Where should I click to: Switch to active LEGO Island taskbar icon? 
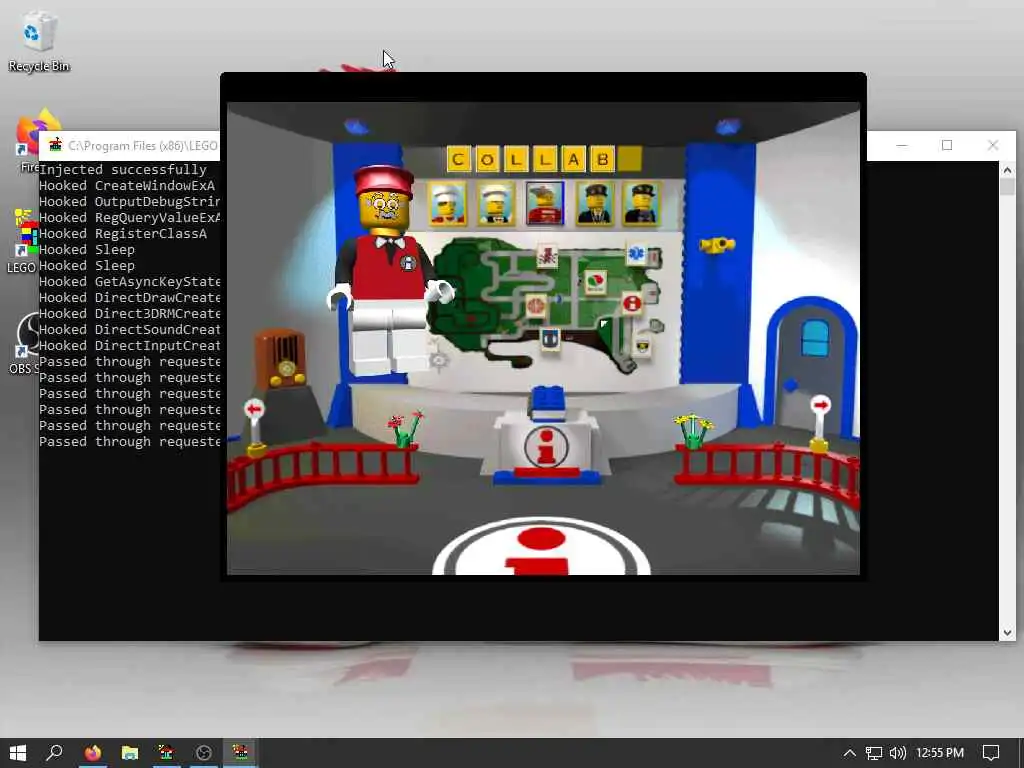[240, 753]
